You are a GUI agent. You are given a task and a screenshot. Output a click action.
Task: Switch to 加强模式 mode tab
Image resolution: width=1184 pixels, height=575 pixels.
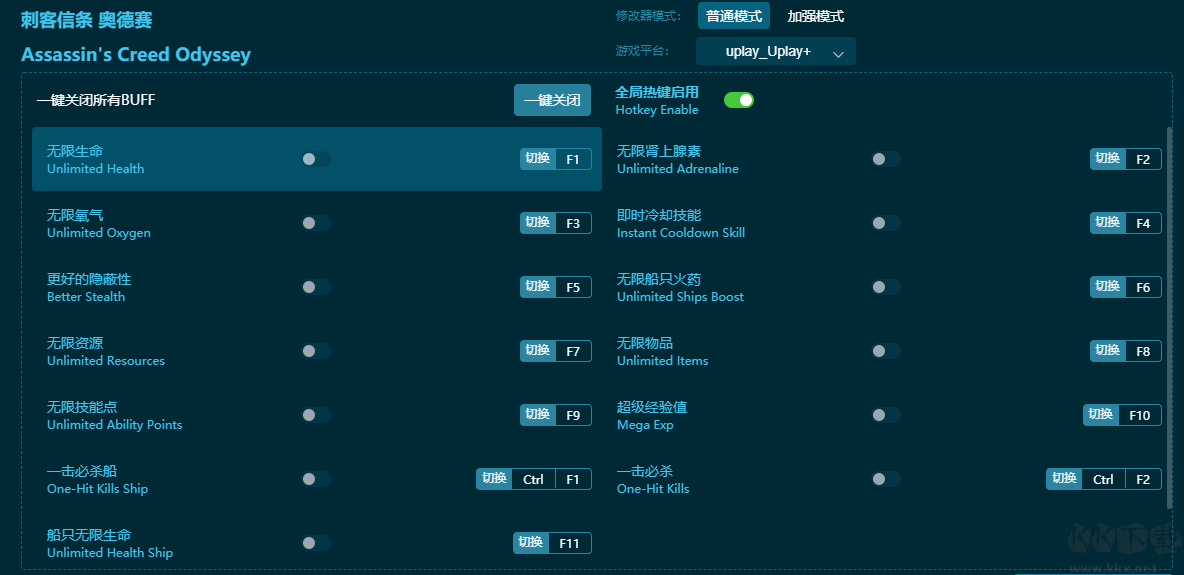click(x=816, y=16)
